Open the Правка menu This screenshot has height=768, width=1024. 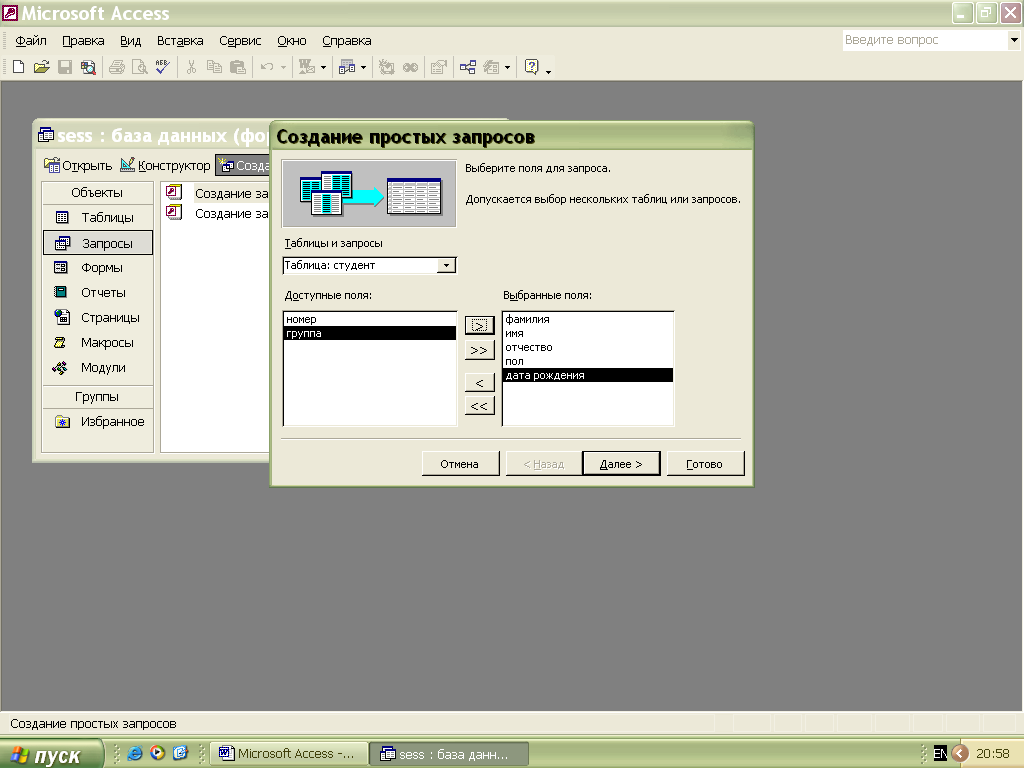83,40
